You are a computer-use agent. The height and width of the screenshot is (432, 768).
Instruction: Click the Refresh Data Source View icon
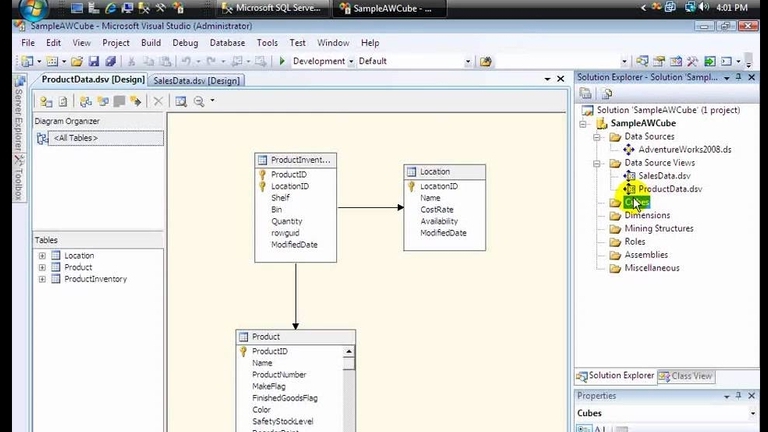click(63, 101)
